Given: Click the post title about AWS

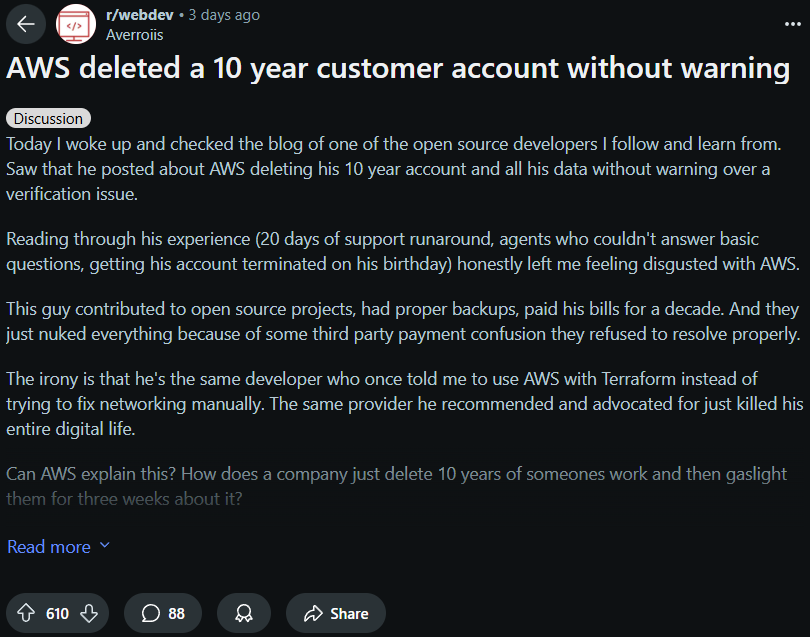Looking at the screenshot, I should [398, 68].
